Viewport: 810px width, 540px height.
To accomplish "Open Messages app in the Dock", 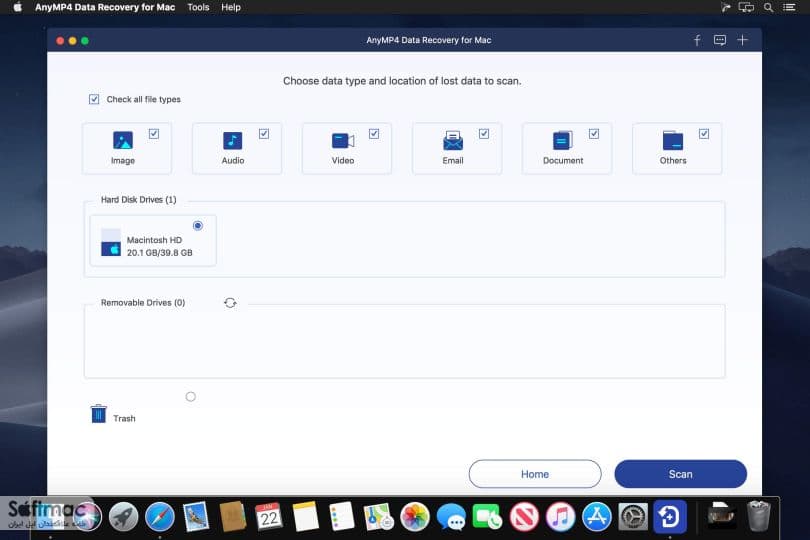I will click(451, 516).
